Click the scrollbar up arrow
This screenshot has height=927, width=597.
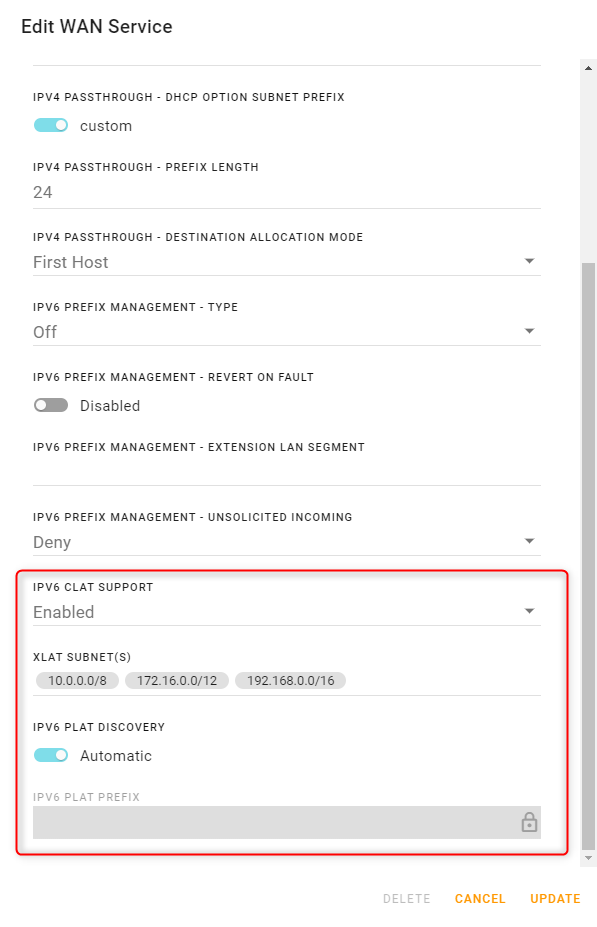coord(588,68)
